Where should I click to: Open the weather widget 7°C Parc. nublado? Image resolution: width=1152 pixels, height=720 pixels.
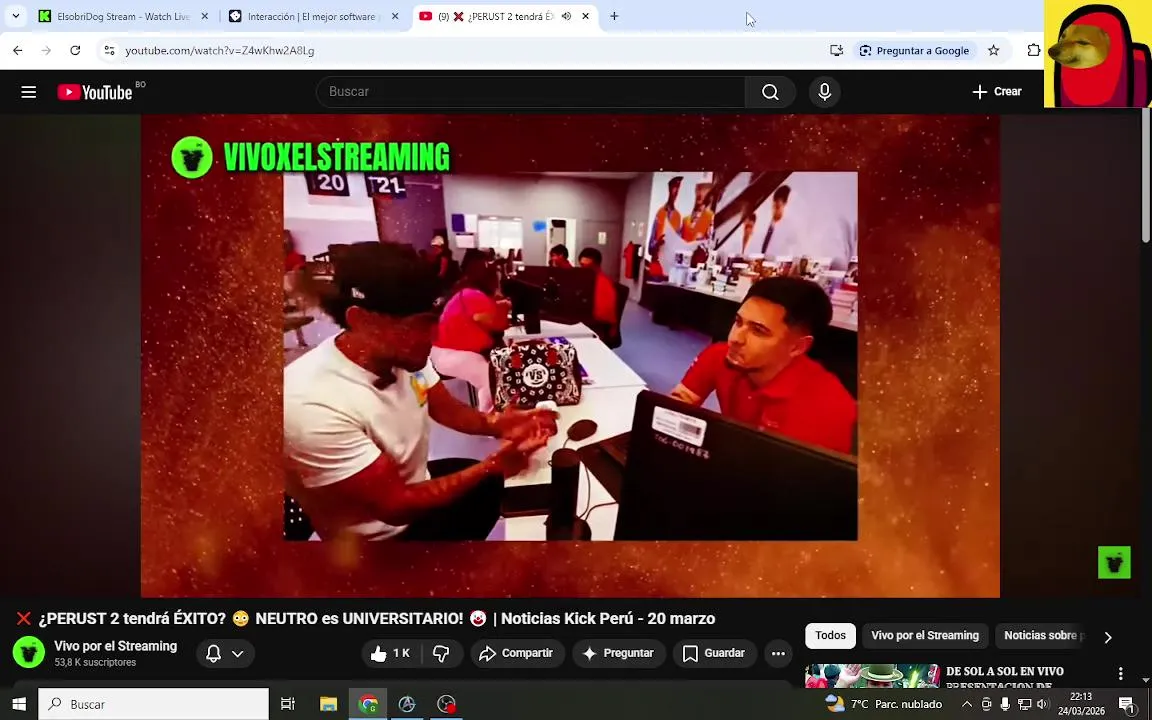point(884,704)
